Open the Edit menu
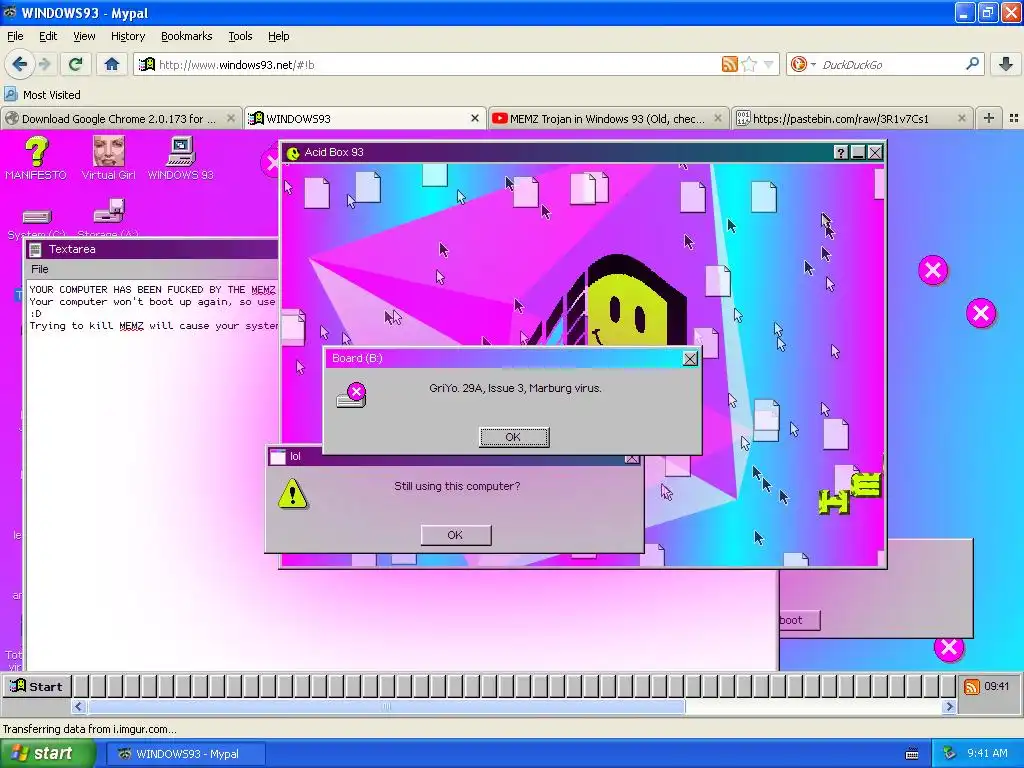The image size is (1024, 768). (x=48, y=36)
